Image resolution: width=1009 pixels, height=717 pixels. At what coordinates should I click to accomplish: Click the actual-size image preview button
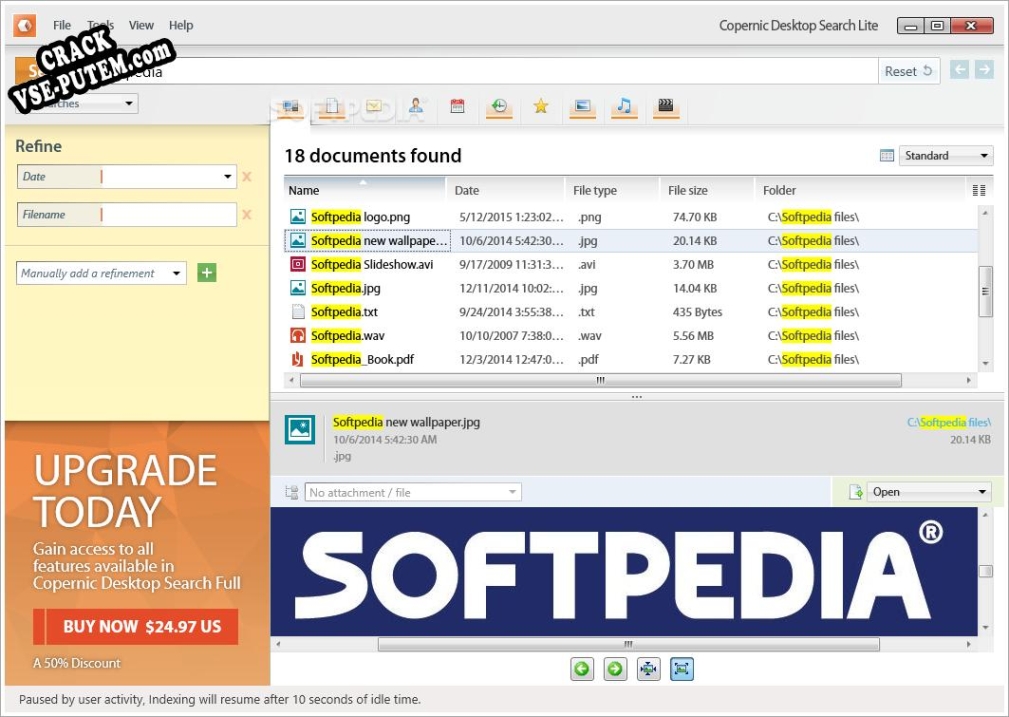click(681, 669)
